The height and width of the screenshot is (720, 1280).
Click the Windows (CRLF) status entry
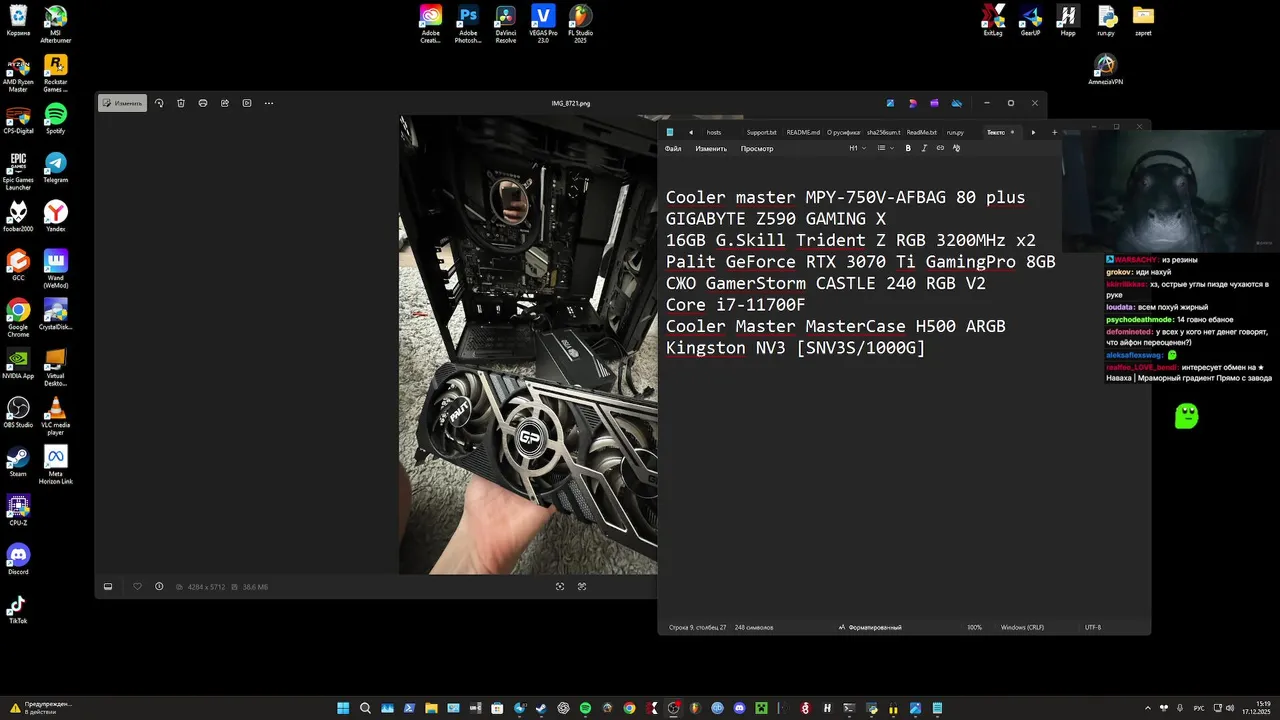1022,627
